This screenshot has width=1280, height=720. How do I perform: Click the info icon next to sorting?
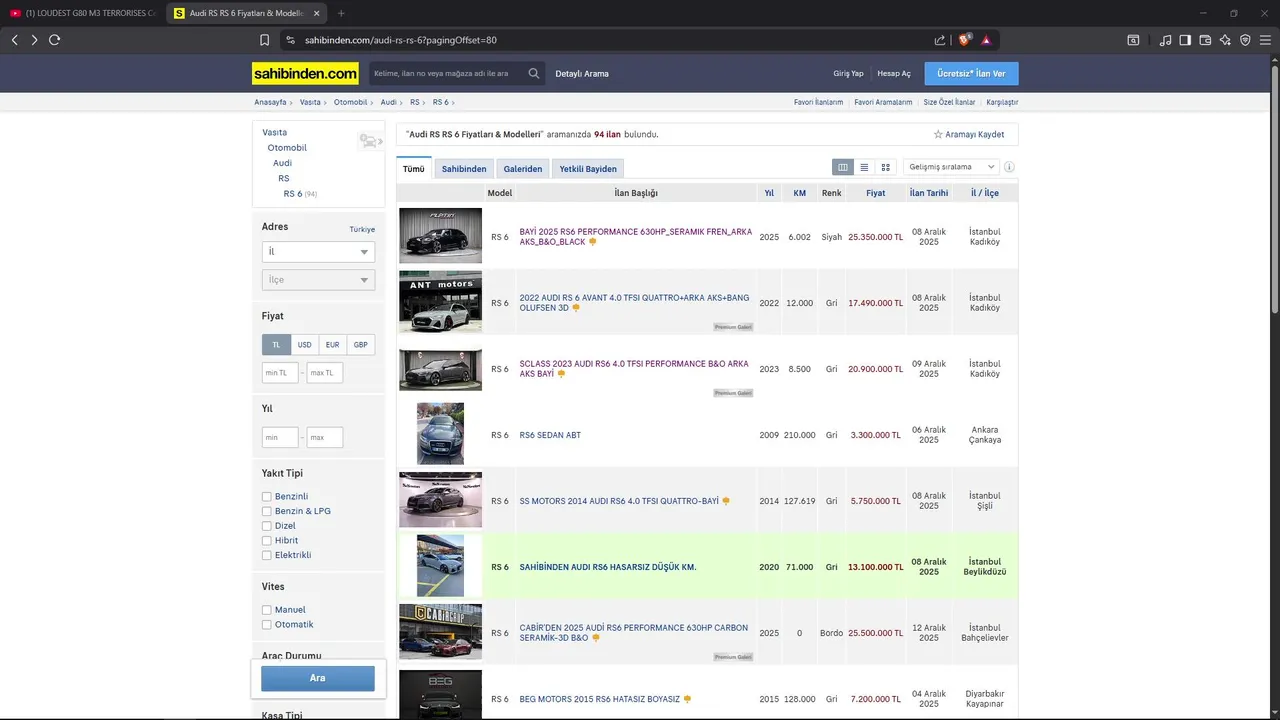[x=1009, y=167]
